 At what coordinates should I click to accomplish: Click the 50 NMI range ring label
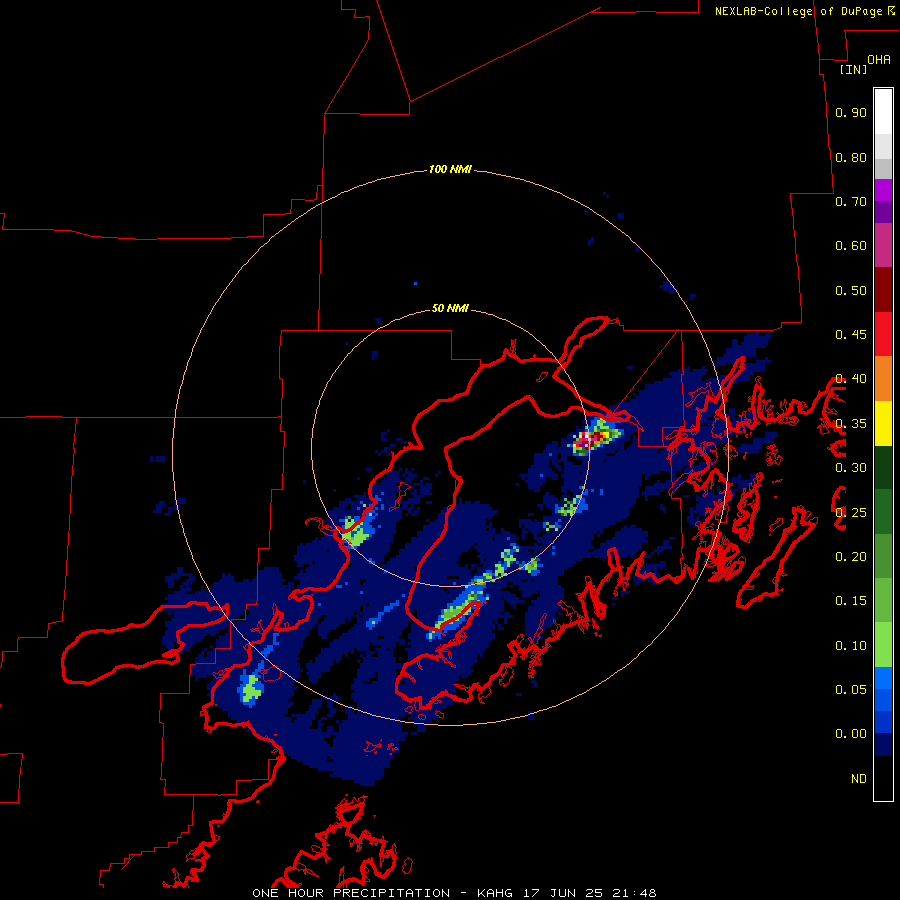(450, 308)
